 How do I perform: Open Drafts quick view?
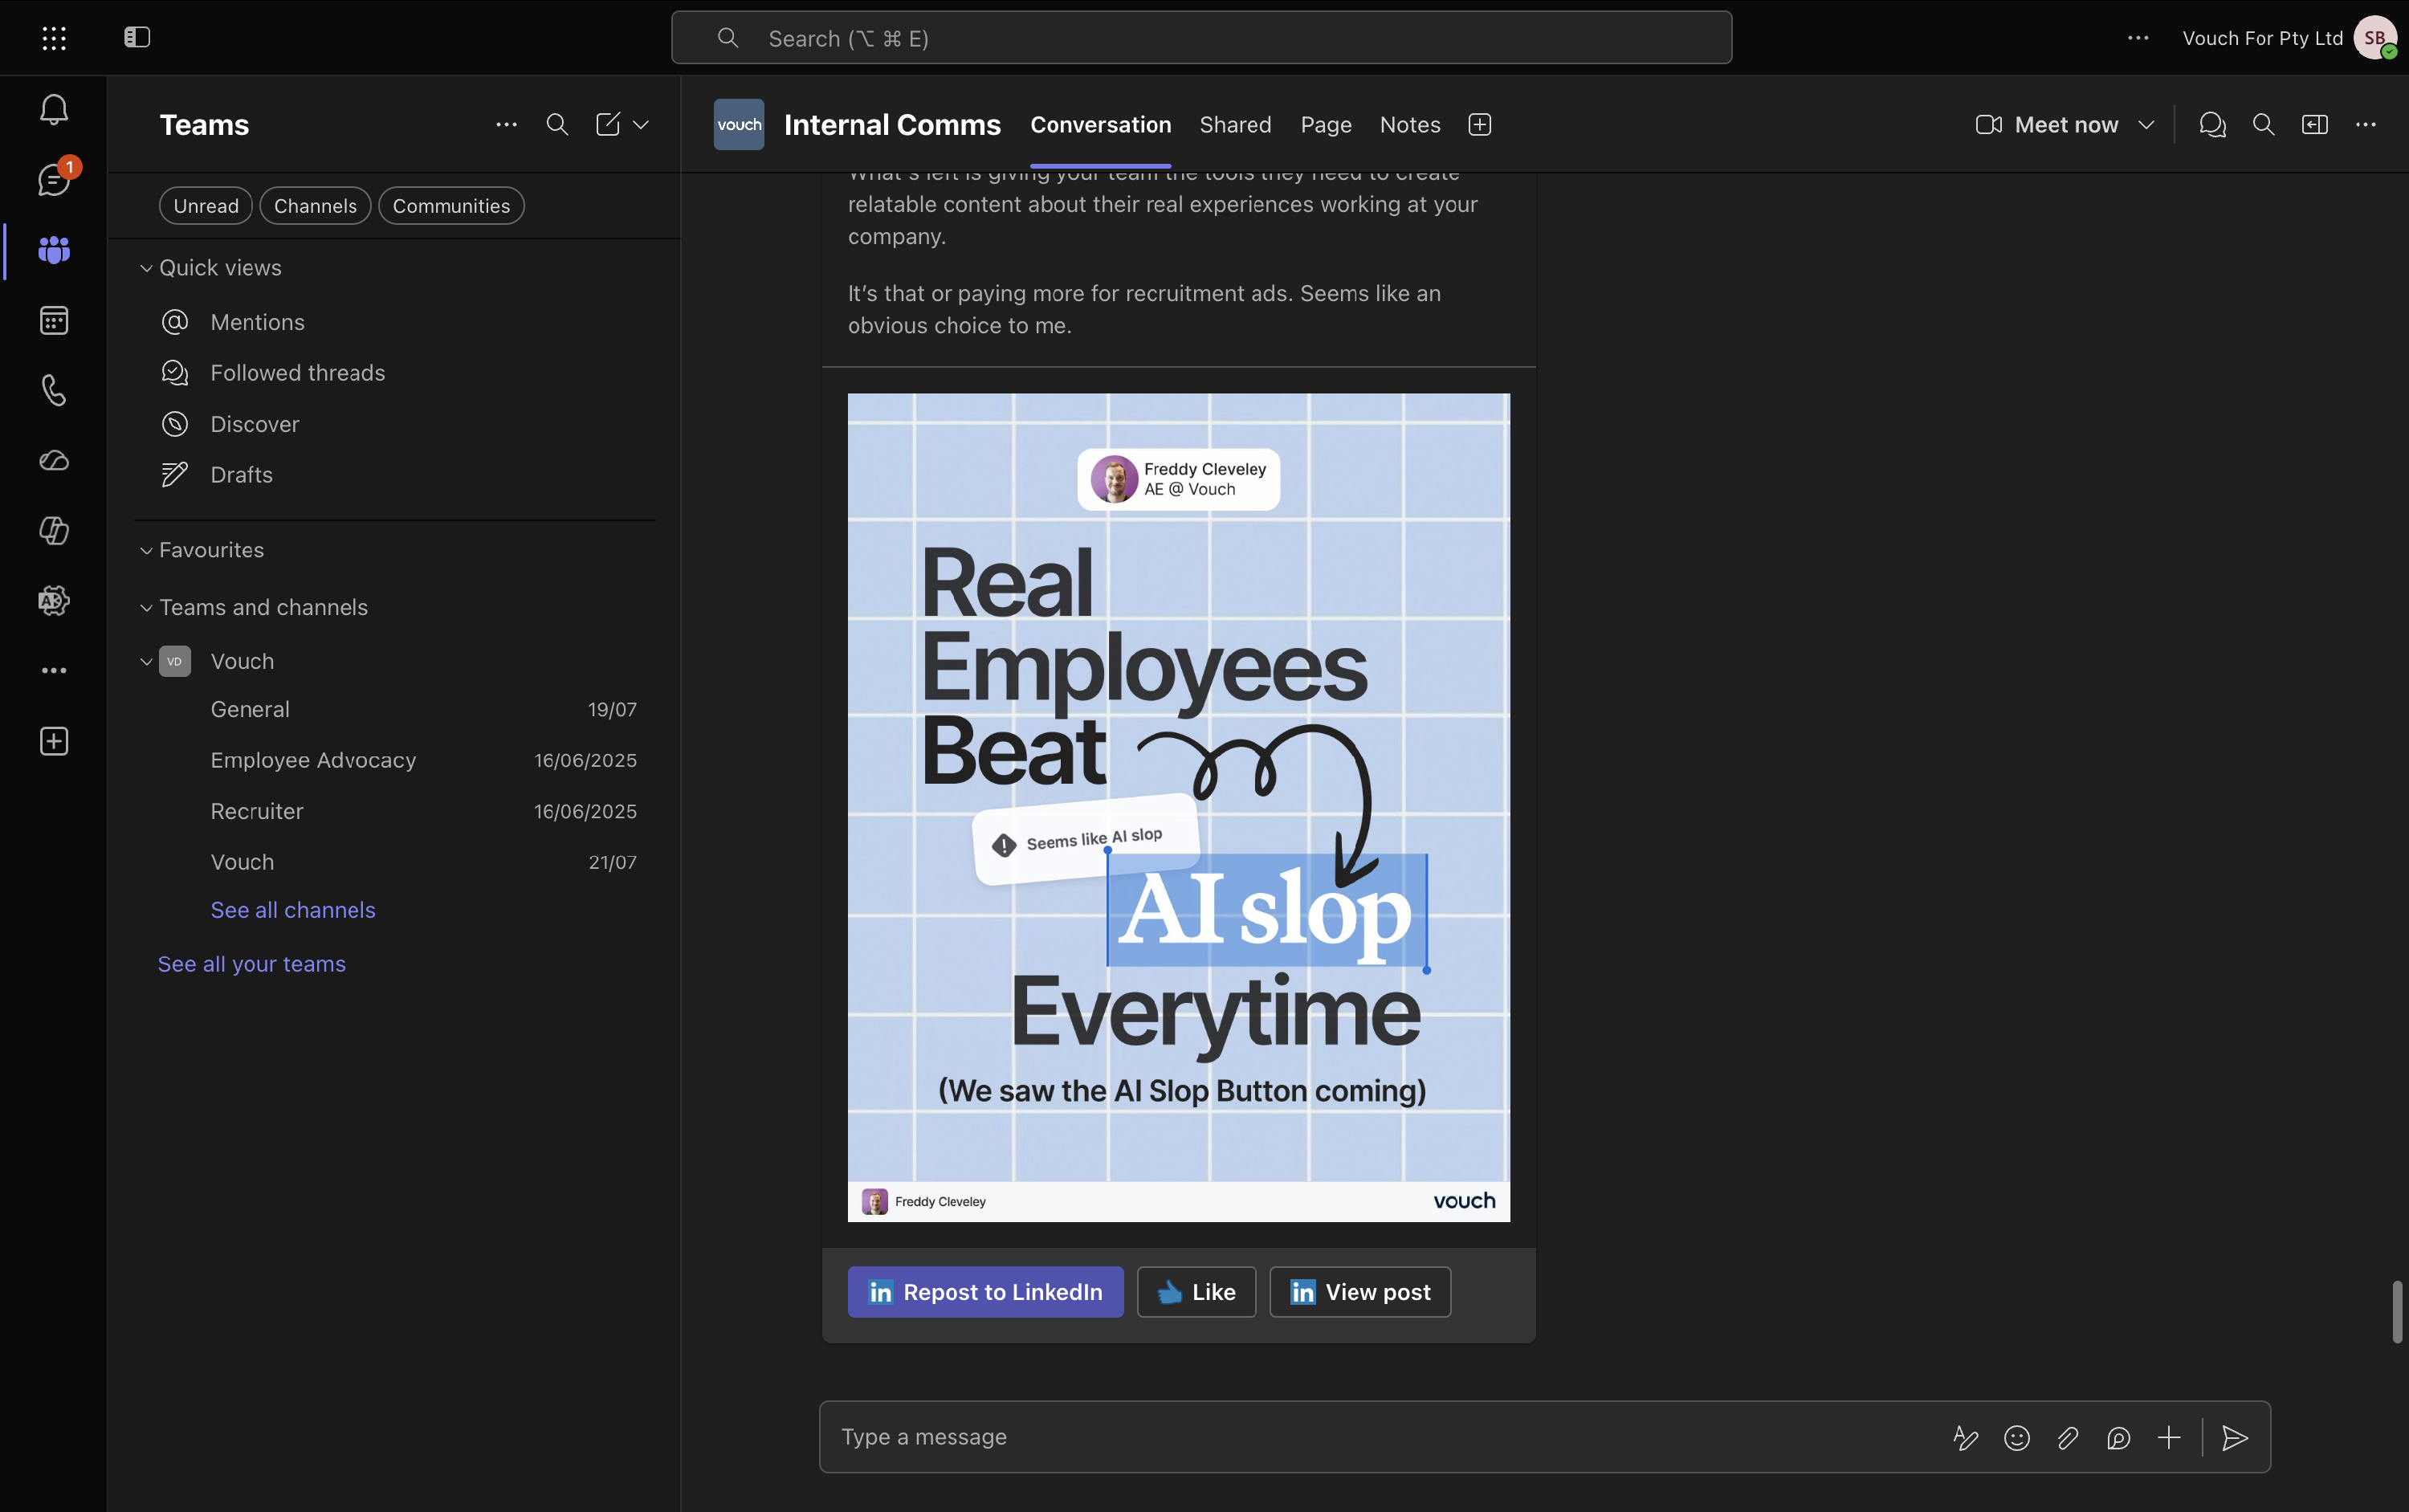point(241,475)
